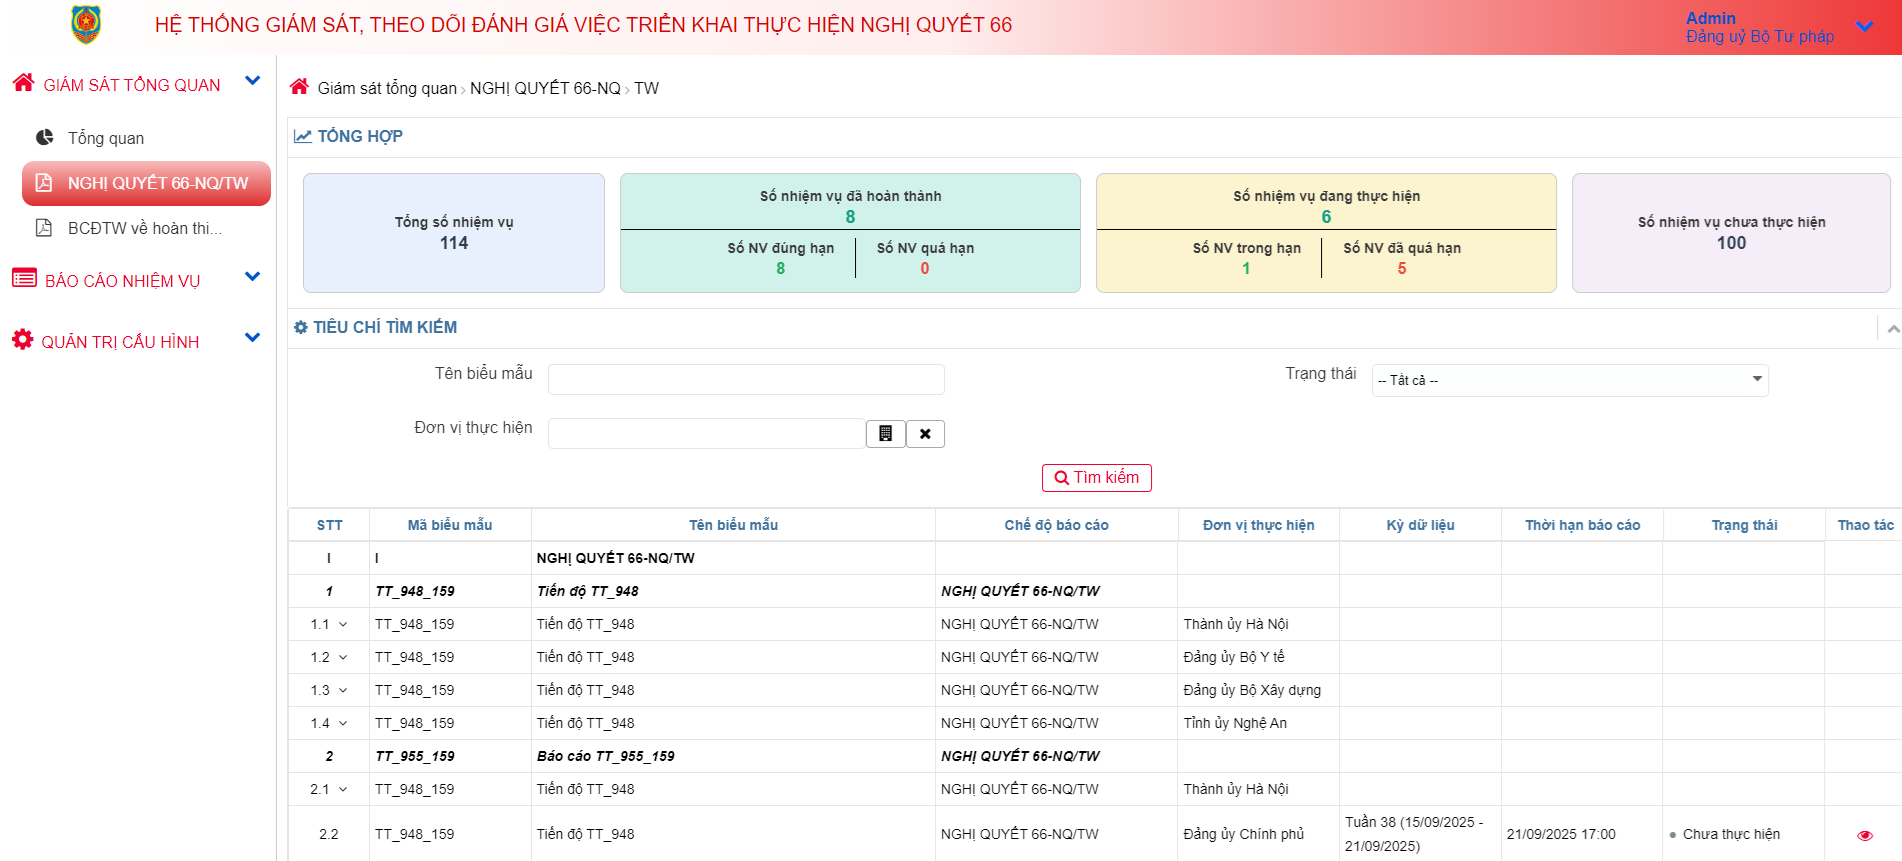Click the list icon beside Báo cáo nhiệm vụ
This screenshot has width=1902, height=861.
(24, 279)
